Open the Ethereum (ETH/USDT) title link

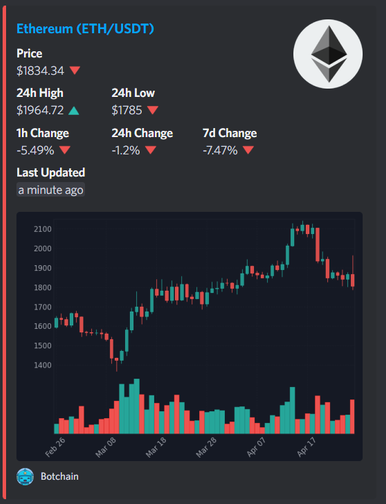[x=85, y=29]
